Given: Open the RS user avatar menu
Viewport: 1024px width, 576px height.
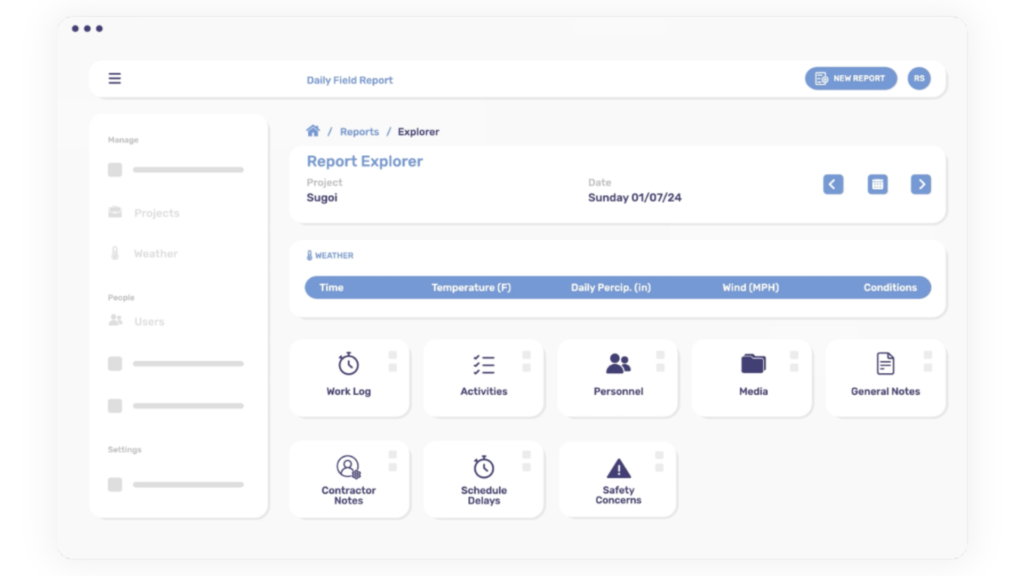Looking at the screenshot, I should click(x=918, y=79).
